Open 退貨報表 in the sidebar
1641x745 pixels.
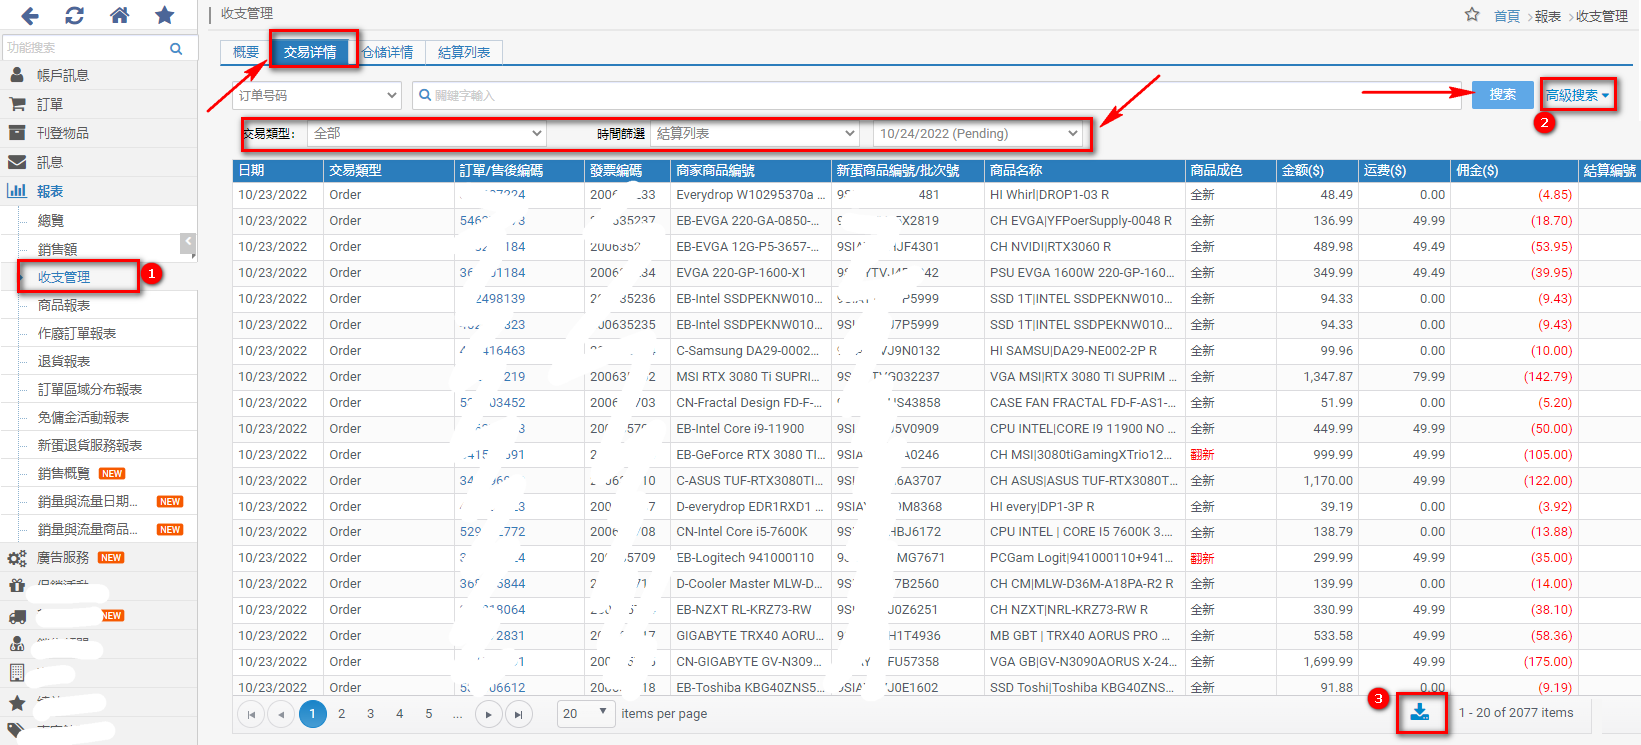(64, 361)
